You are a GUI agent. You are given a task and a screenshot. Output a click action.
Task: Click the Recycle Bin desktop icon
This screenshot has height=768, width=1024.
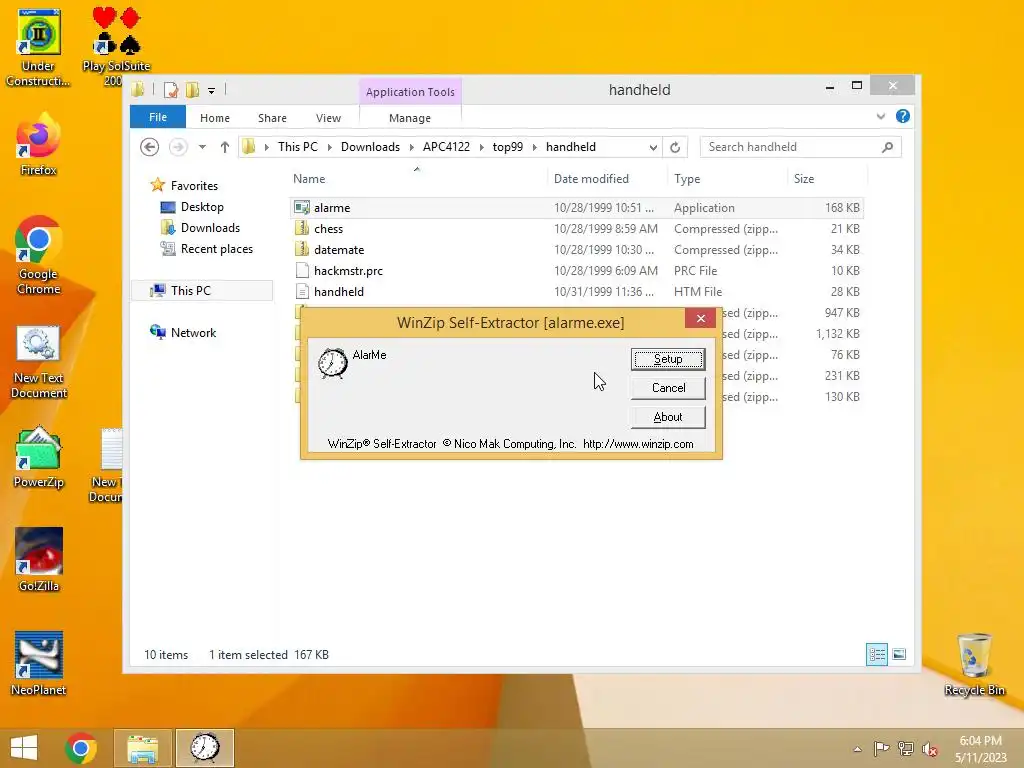pos(974,665)
